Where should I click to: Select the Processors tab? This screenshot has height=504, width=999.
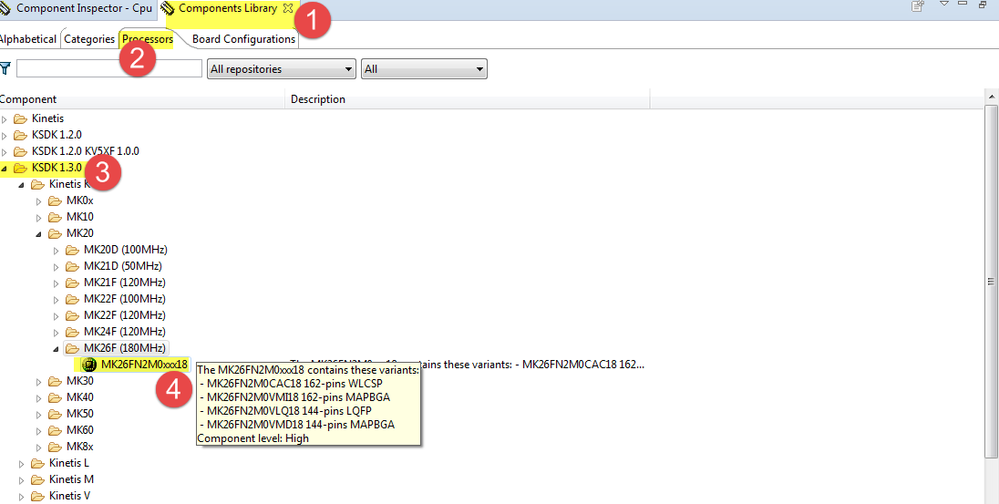point(147,39)
